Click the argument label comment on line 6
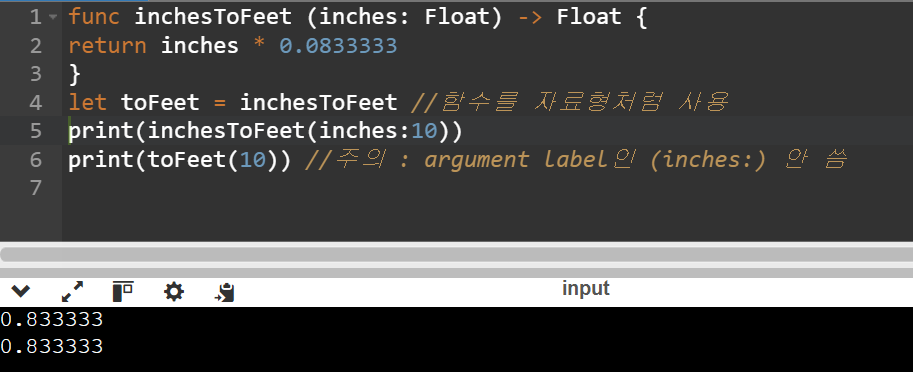 (576, 160)
